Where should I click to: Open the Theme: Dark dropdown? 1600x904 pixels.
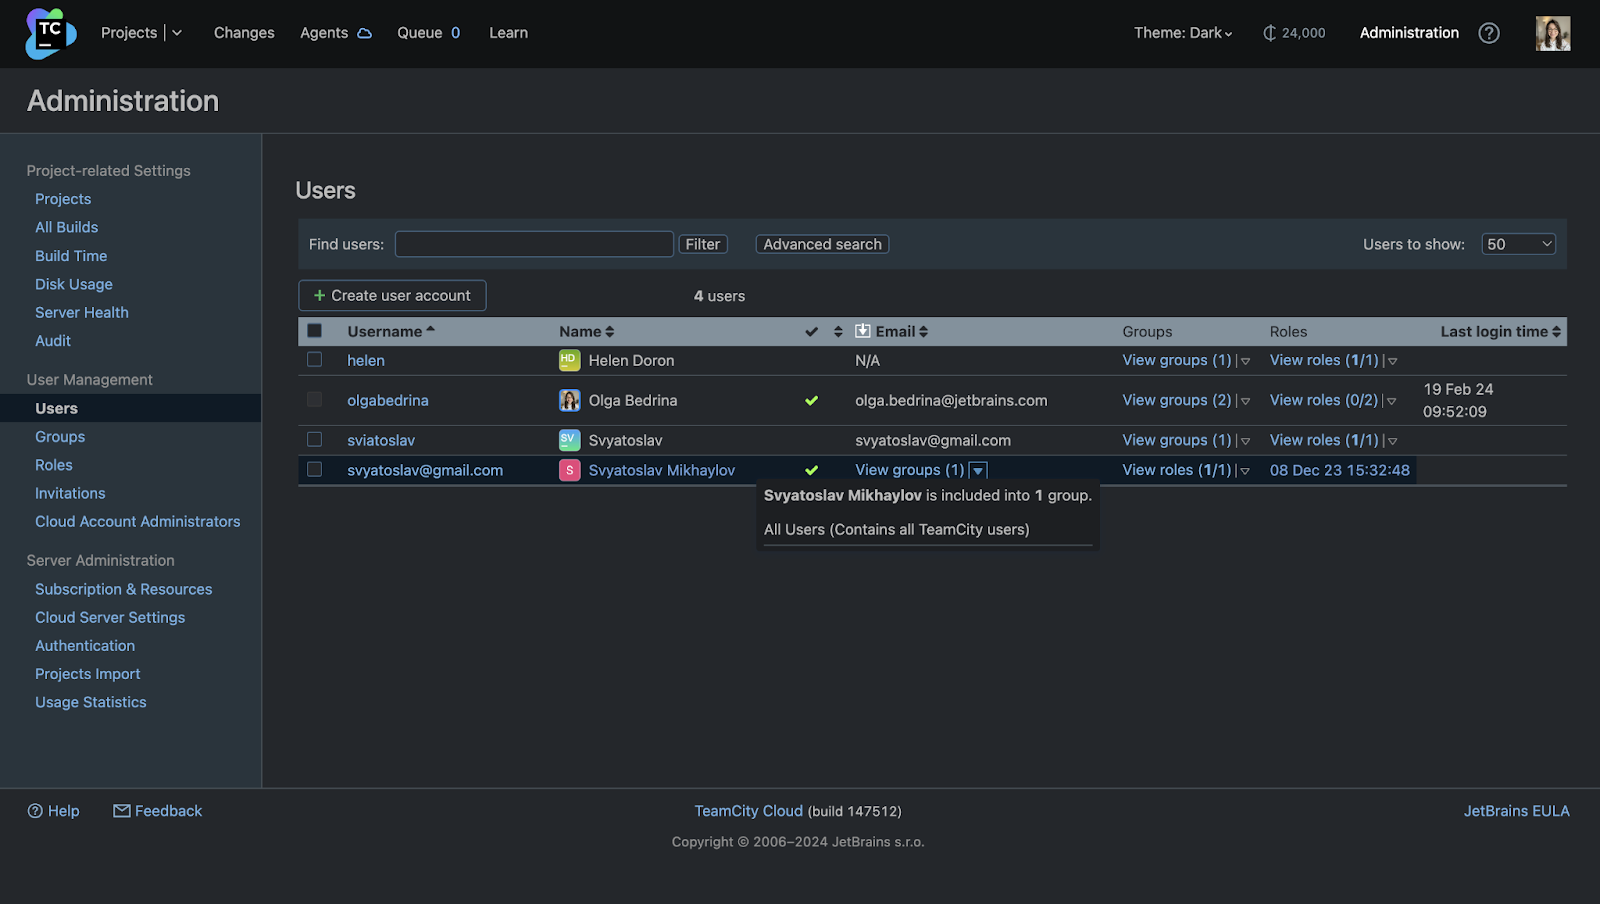1183,33
